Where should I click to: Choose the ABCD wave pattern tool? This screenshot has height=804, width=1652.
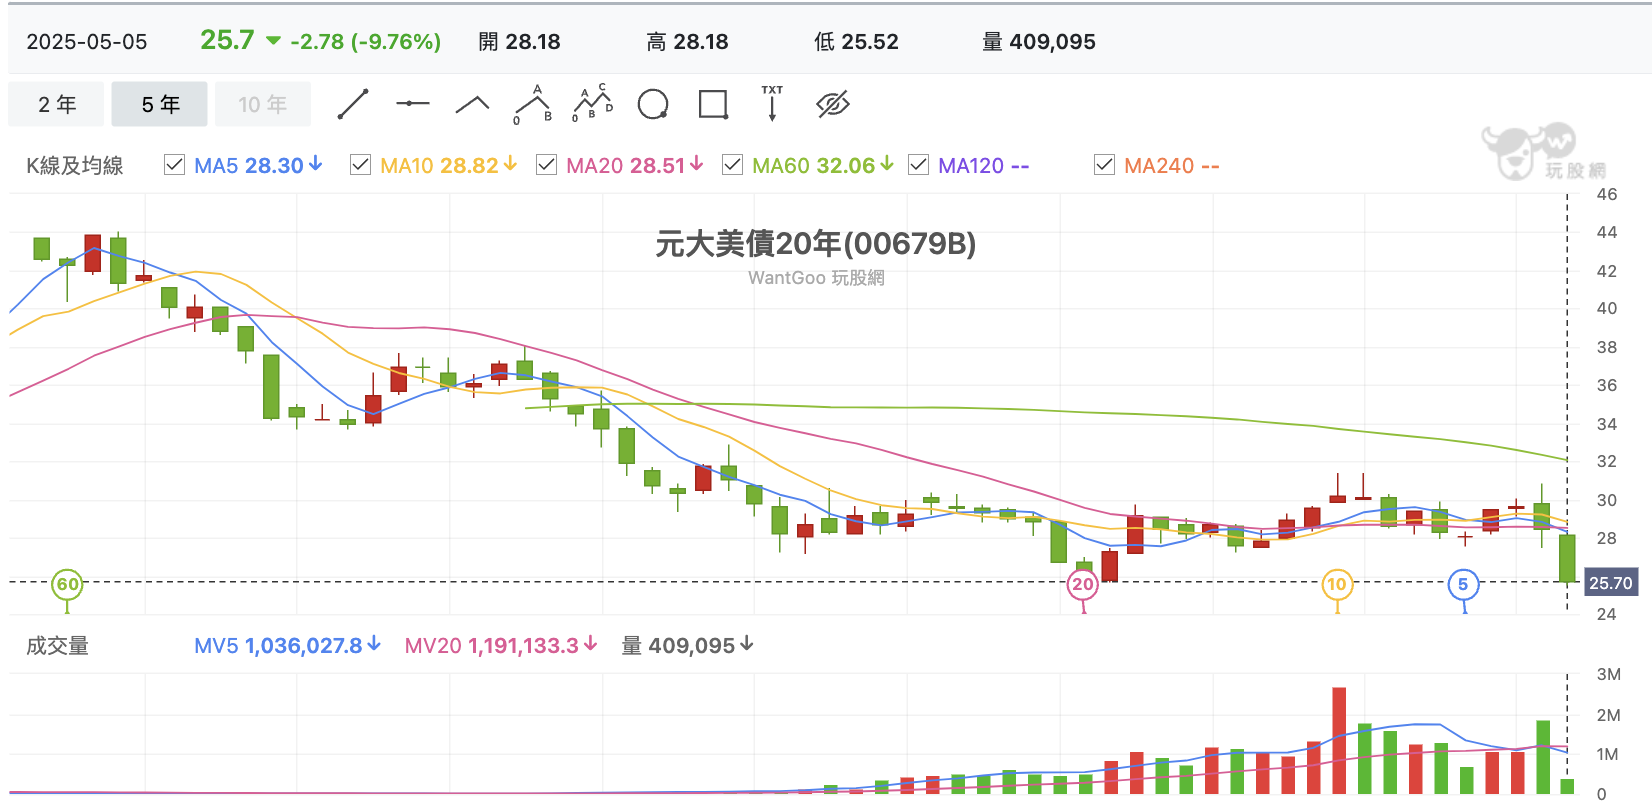(593, 103)
